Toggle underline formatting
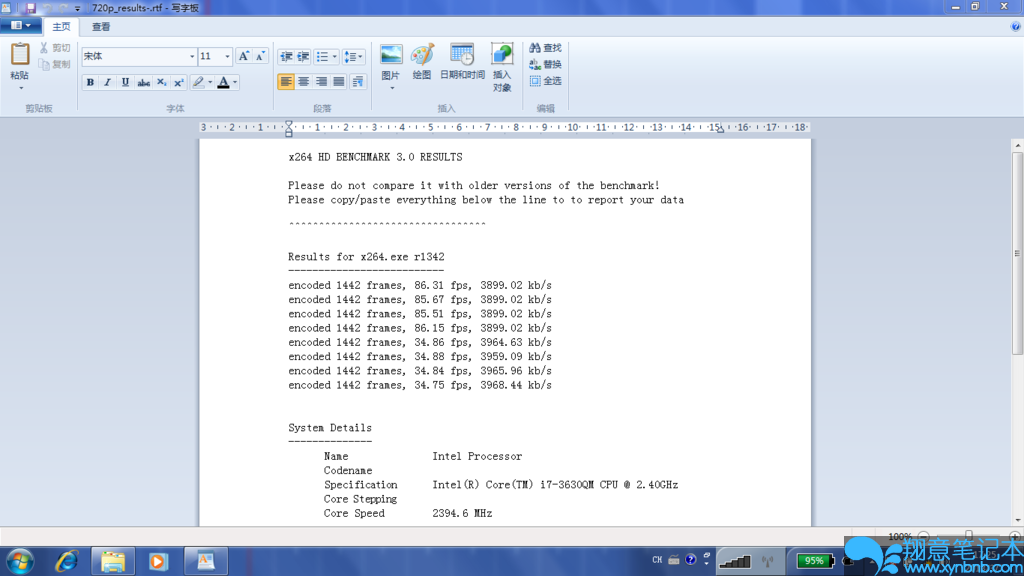The height and width of the screenshot is (576, 1024). click(x=125, y=82)
